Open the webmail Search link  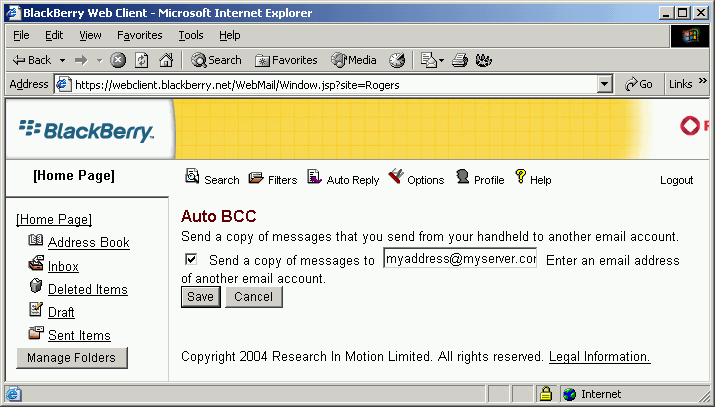(222, 180)
